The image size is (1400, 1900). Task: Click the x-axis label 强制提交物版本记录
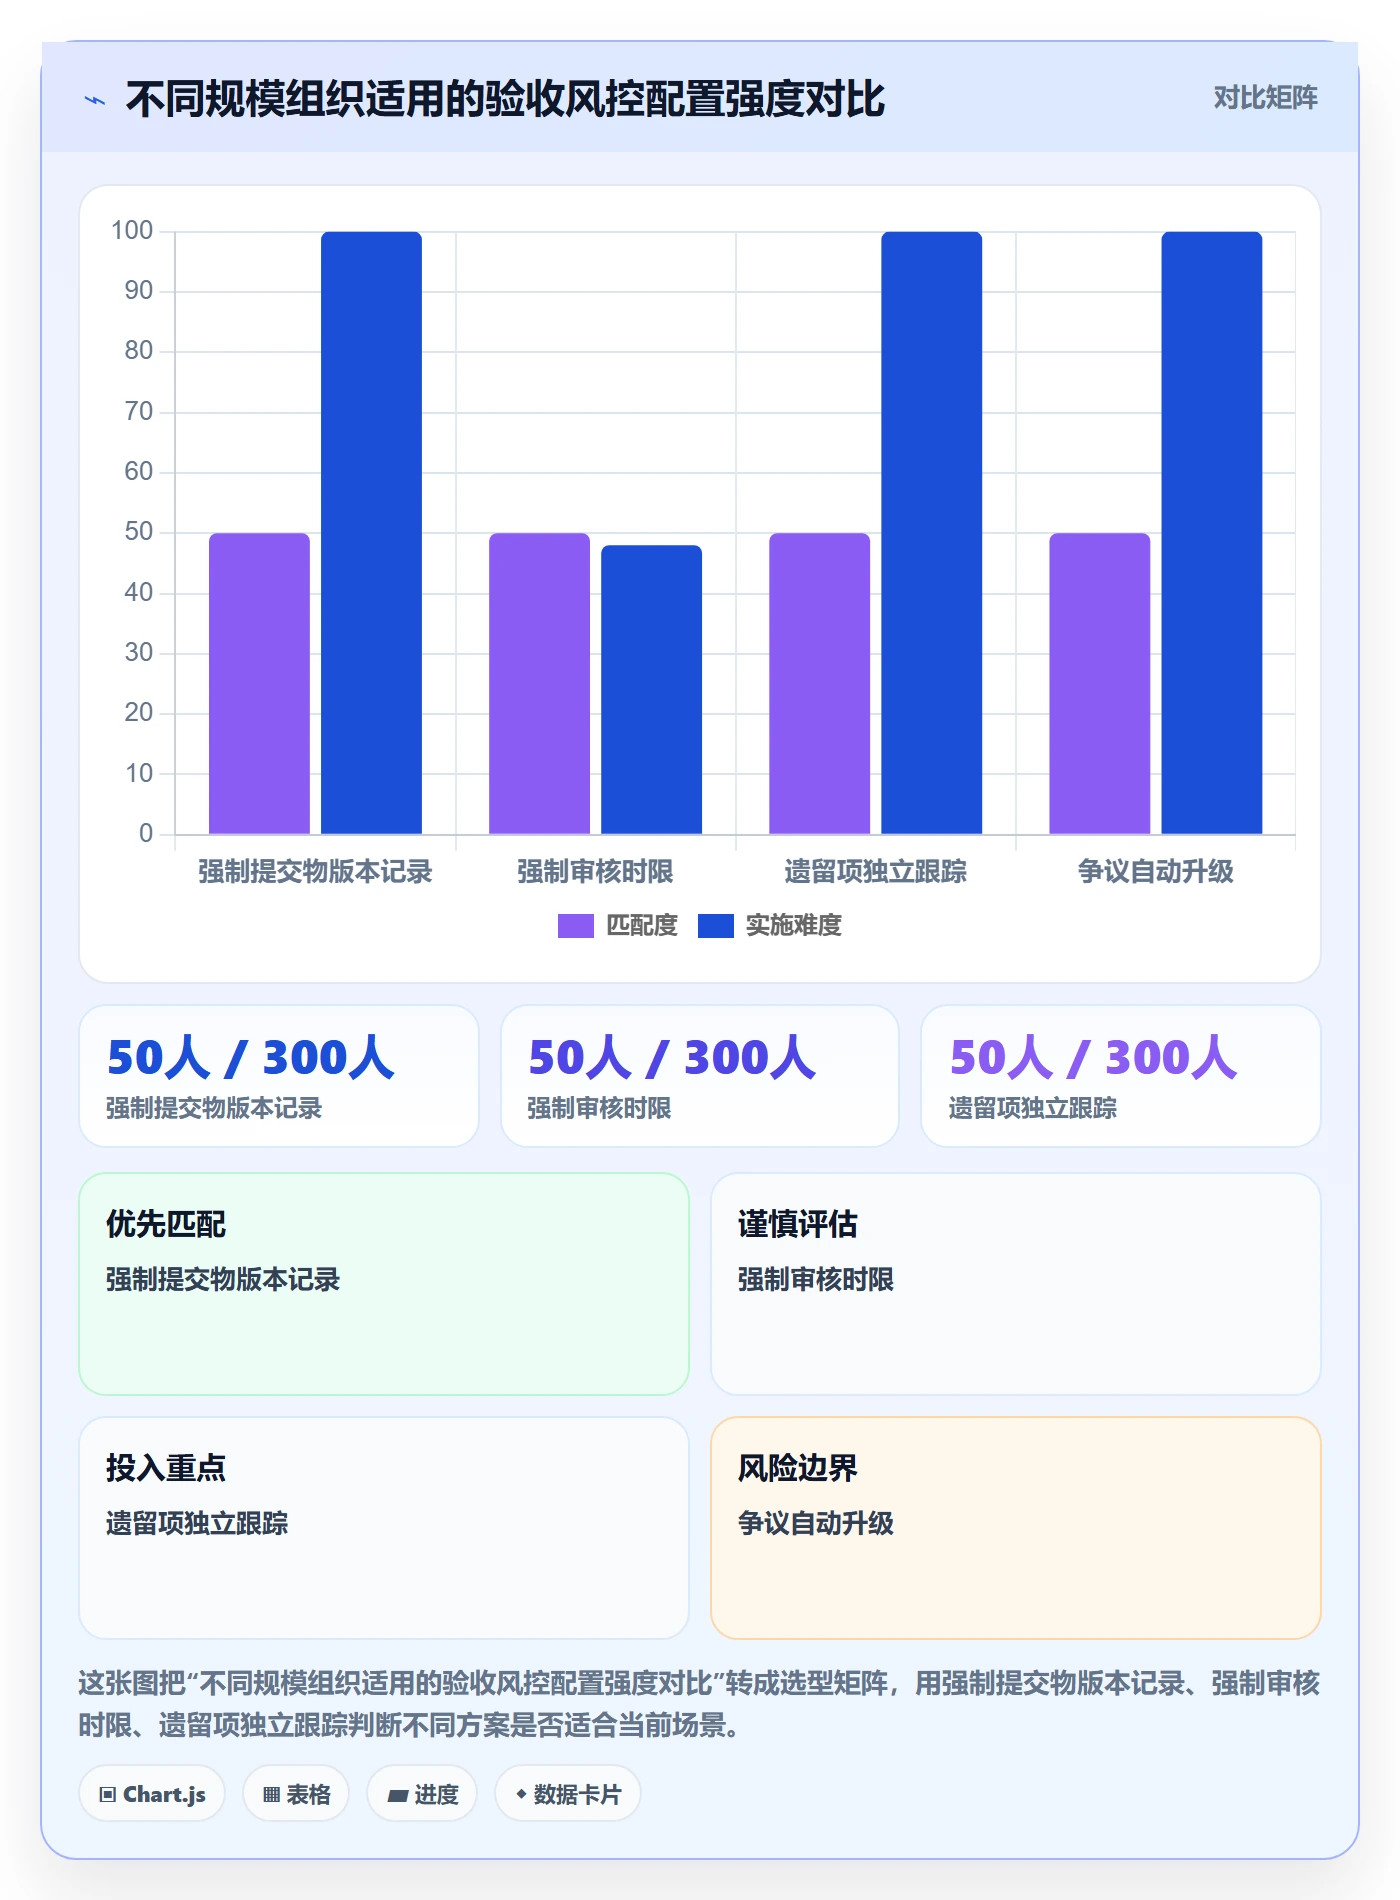(x=315, y=872)
